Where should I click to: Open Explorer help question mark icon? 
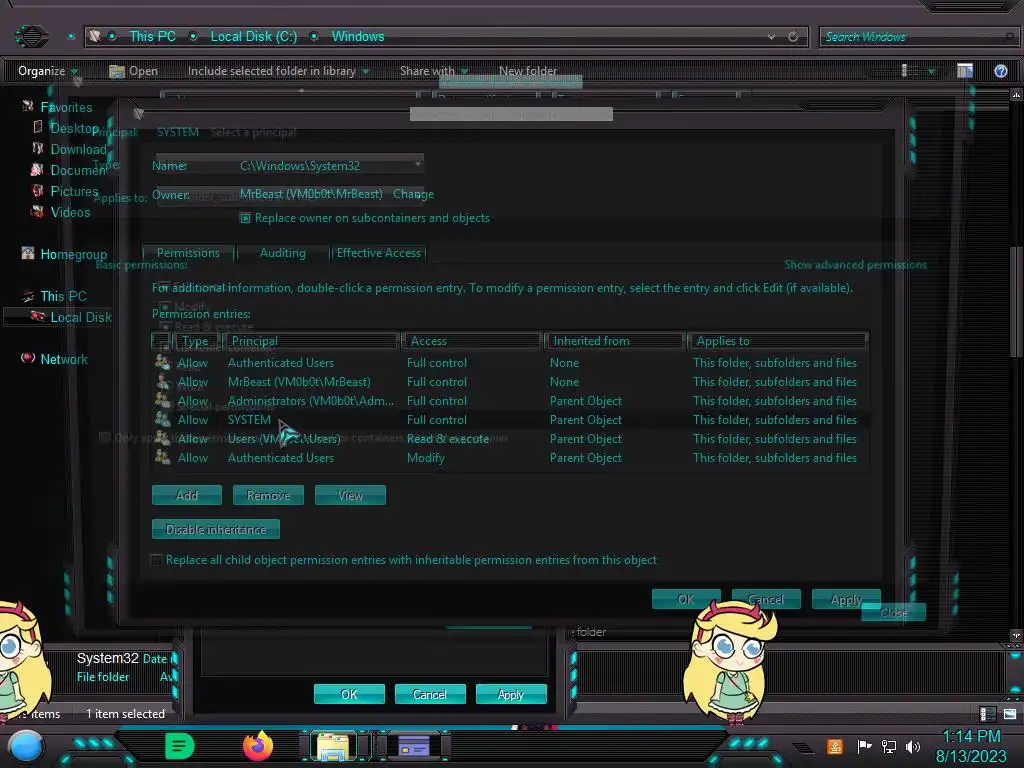pos(1000,71)
